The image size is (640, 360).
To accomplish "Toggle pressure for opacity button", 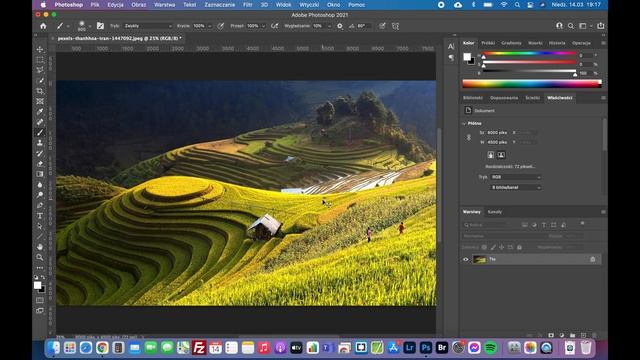I will click(x=220, y=26).
